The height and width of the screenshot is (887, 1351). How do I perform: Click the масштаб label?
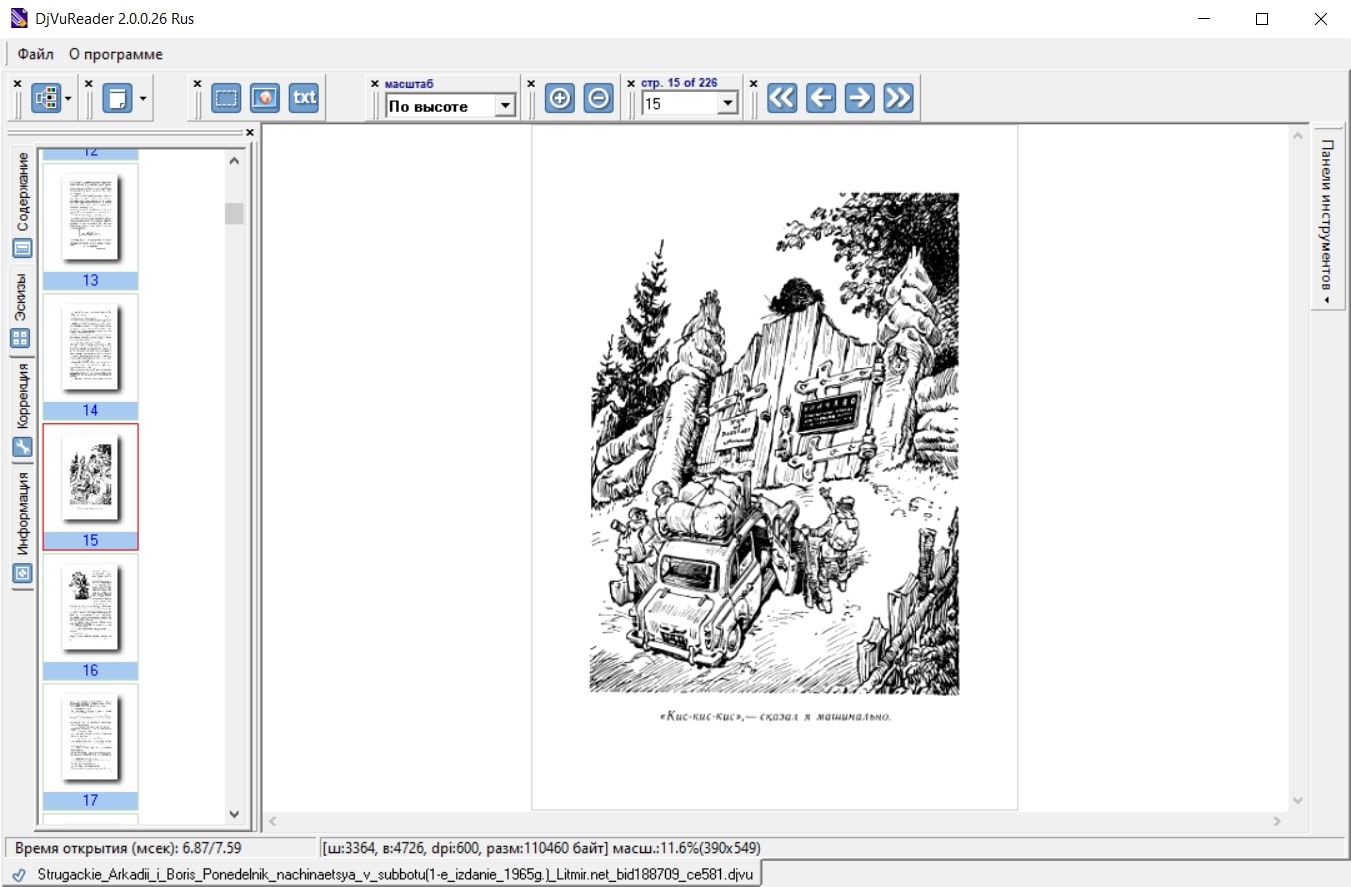[409, 84]
